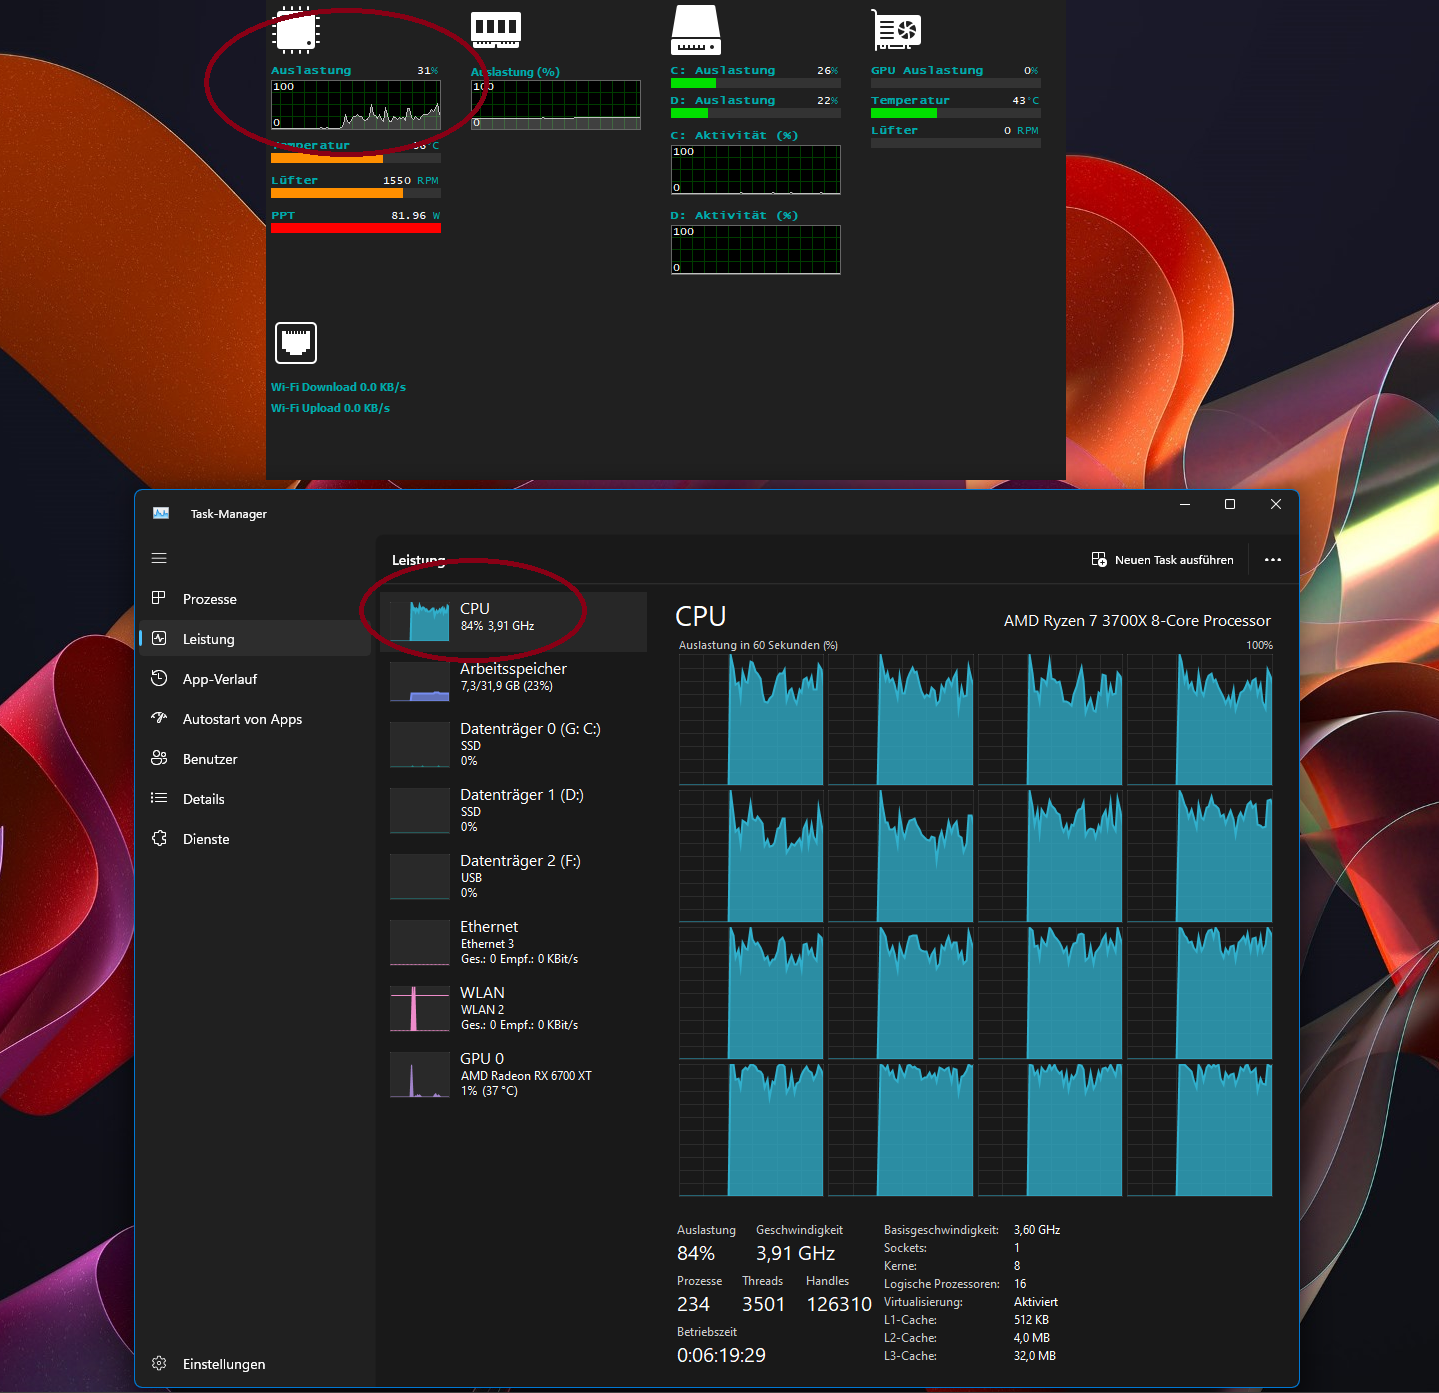Click Wi-Fi Upload 0.0 KB/s text

click(330, 408)
